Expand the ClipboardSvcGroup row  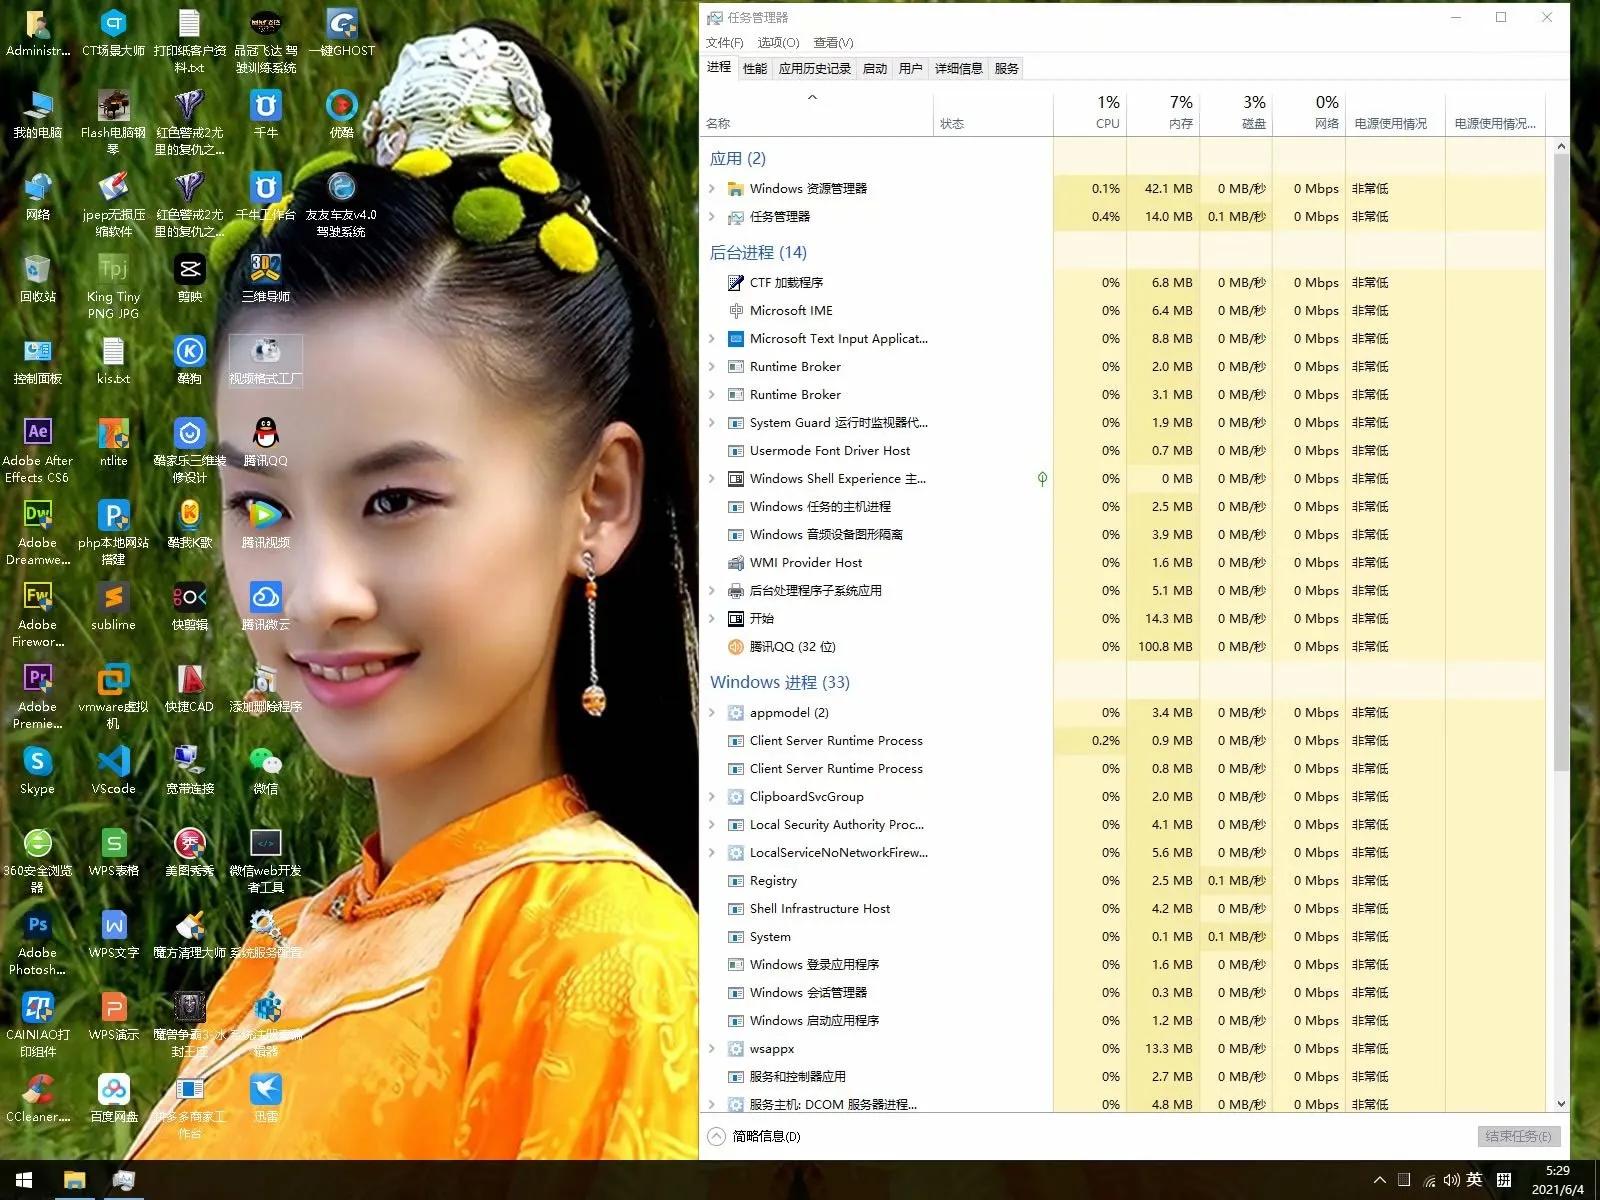pyautogui.click(x=712, y=796)
